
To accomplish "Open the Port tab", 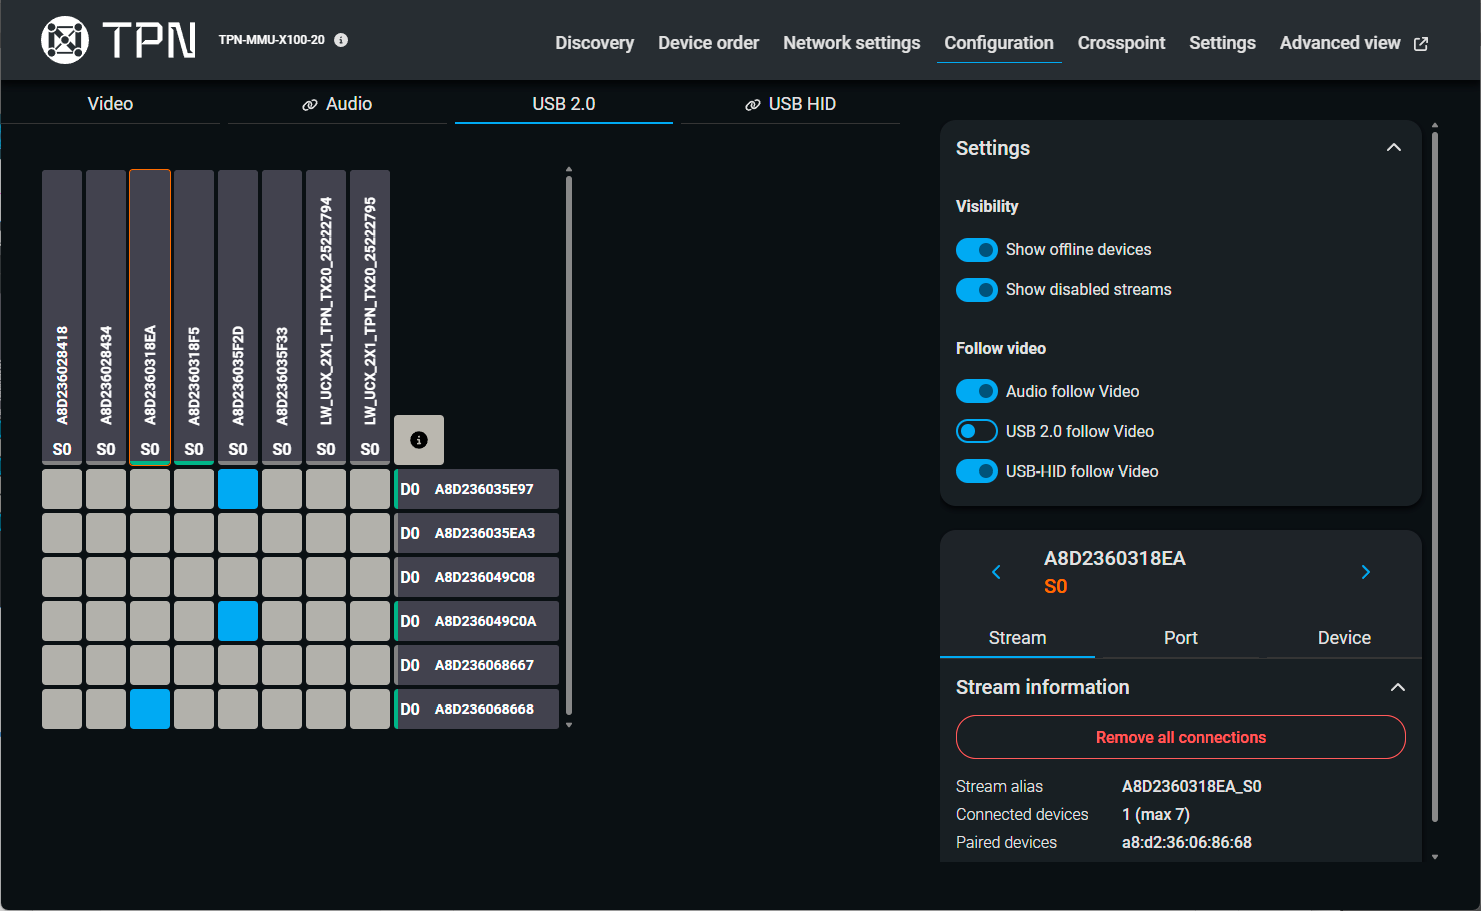I will click(1181, 638).
